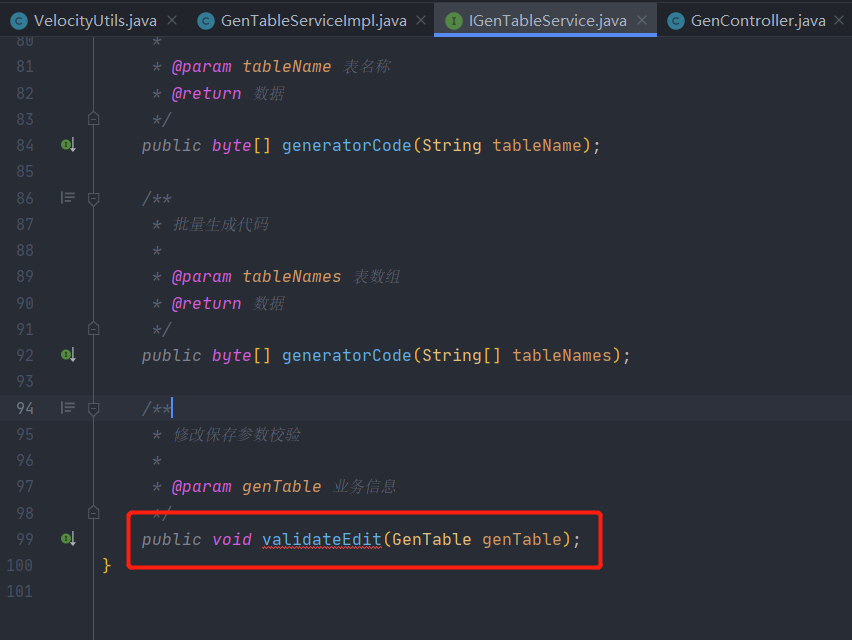The height and width of the screenshot is (640, 852).
Task: Click class icon on GenTableServiceImpl.java tab
Action: [206, 20]
